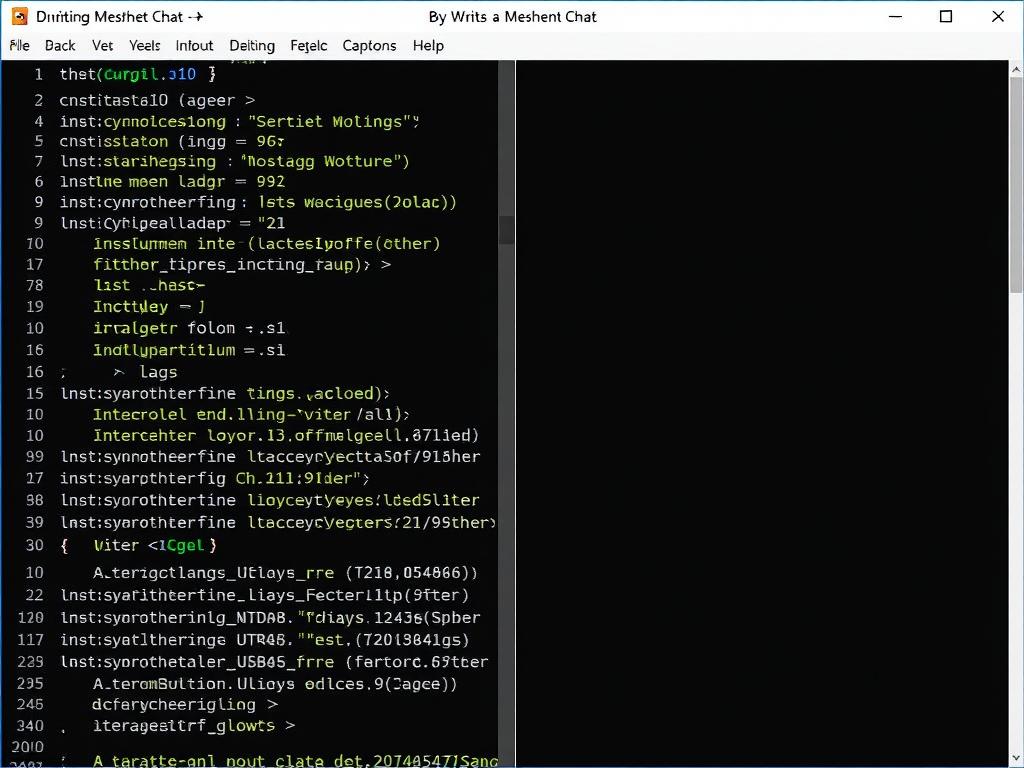Screen dimensions: 1024x768
Task: Open the Help menu
Action: coord(428,46)
